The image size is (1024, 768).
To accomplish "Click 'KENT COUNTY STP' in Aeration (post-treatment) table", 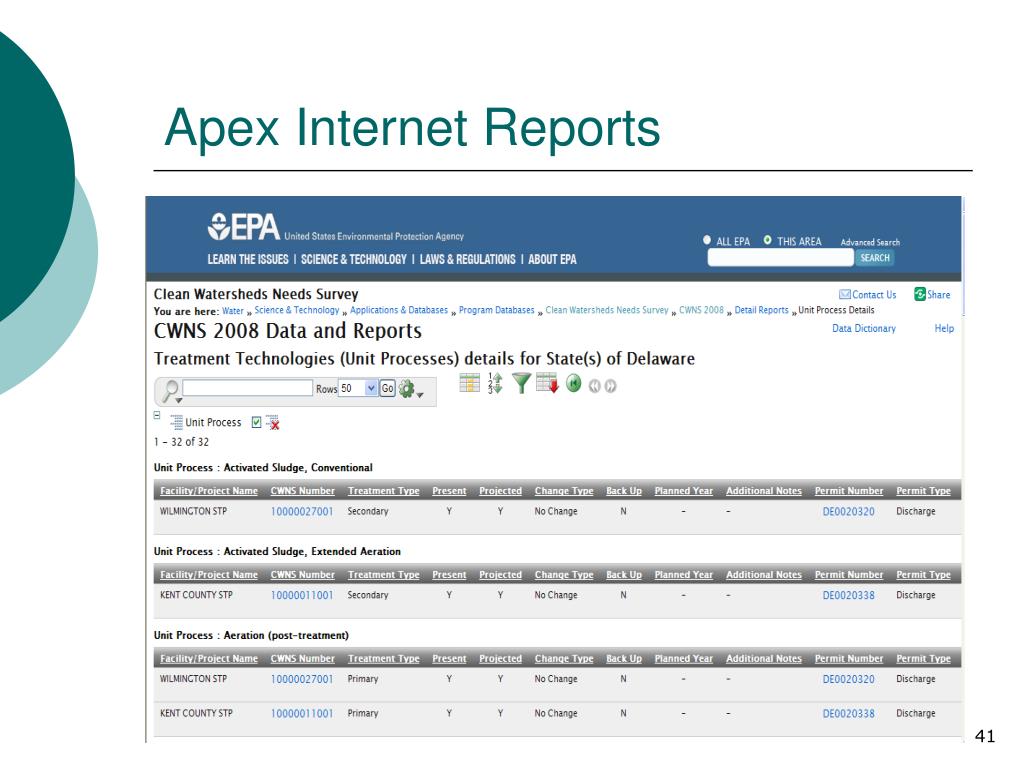I will pyautogui.click(x=196, y=713).
